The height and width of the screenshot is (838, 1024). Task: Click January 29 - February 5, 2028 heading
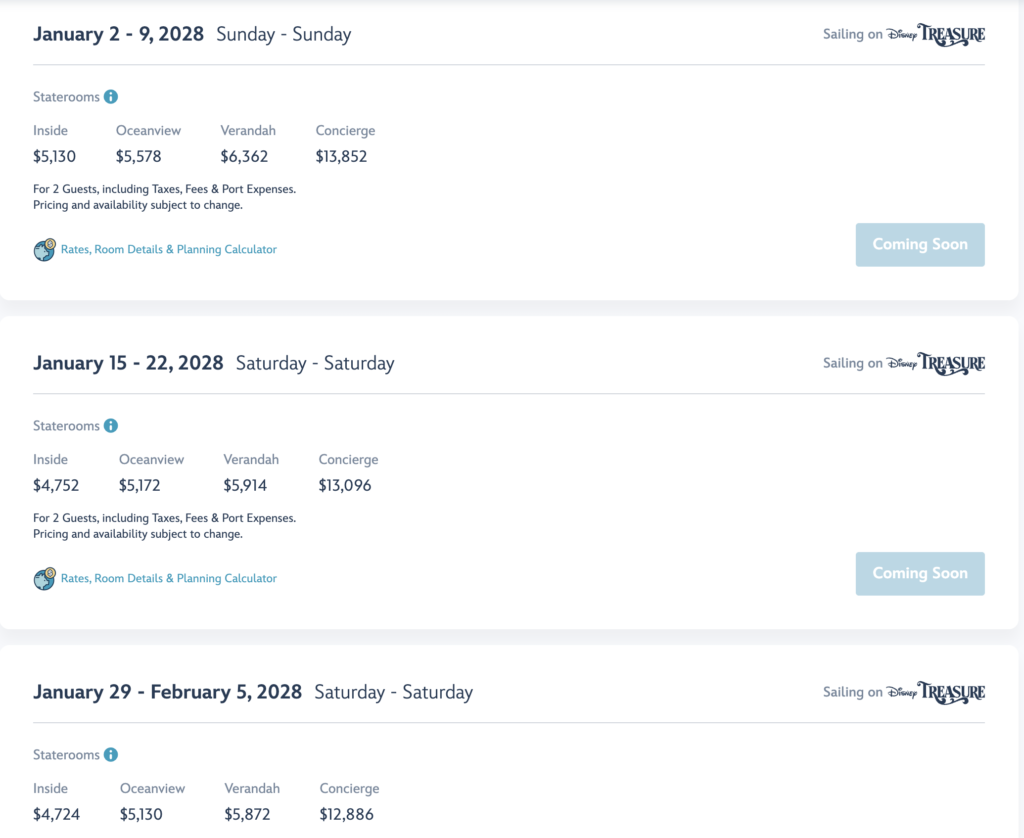[167, 692]
